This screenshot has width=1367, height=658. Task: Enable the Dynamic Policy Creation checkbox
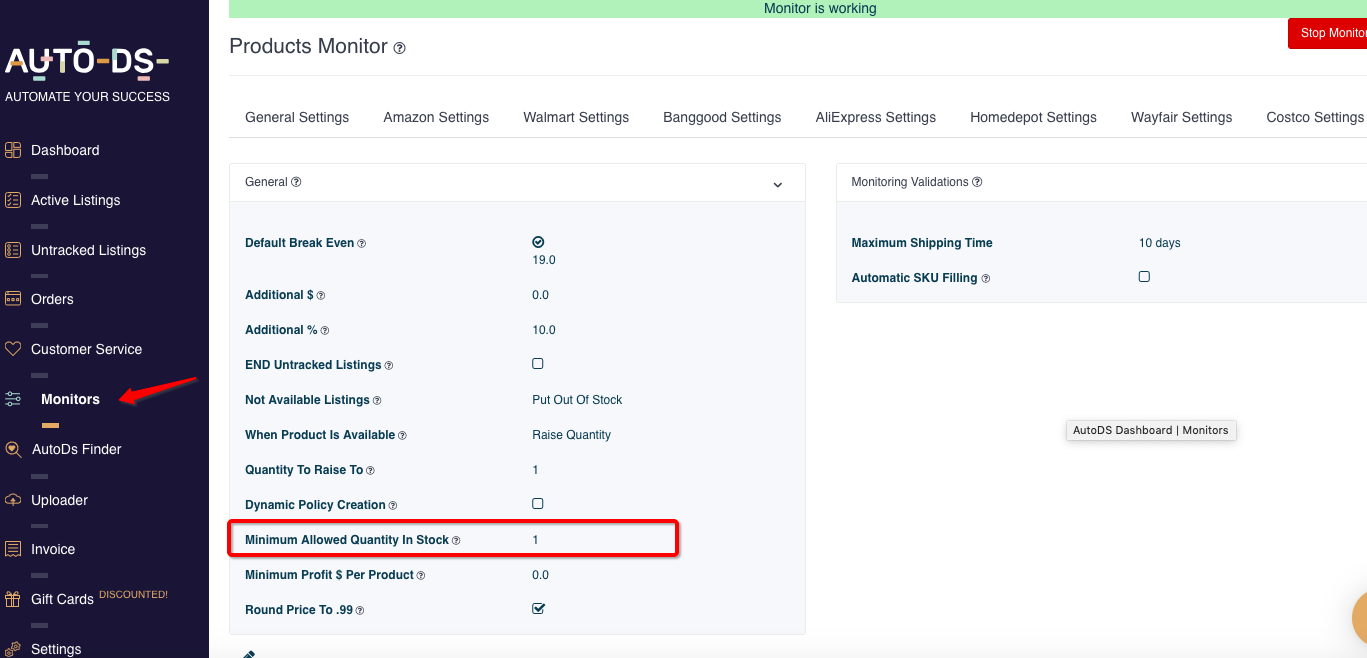point(538,504)
